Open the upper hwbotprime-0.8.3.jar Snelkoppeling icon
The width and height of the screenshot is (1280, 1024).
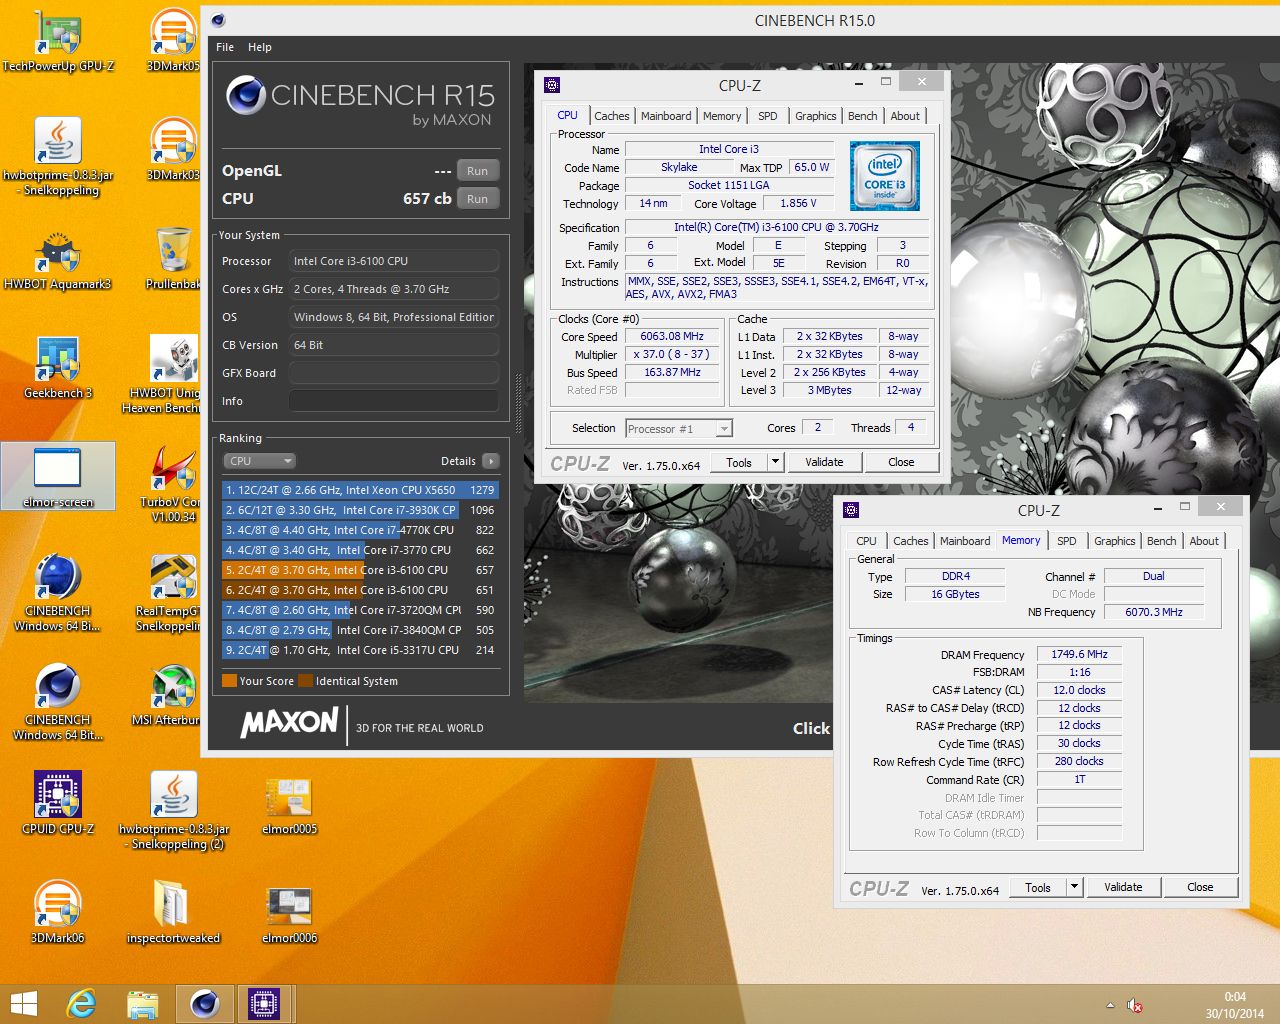[58, 156]
